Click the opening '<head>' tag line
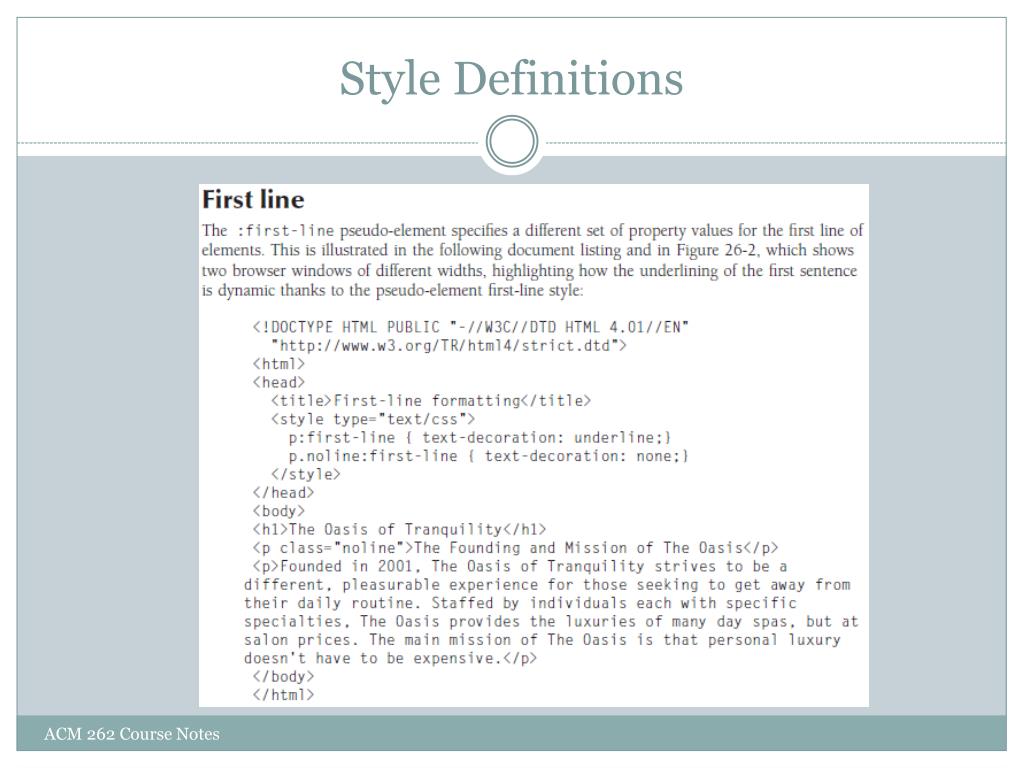The height and width of the screenshot is (768, 1024). (x=279, y=382)
